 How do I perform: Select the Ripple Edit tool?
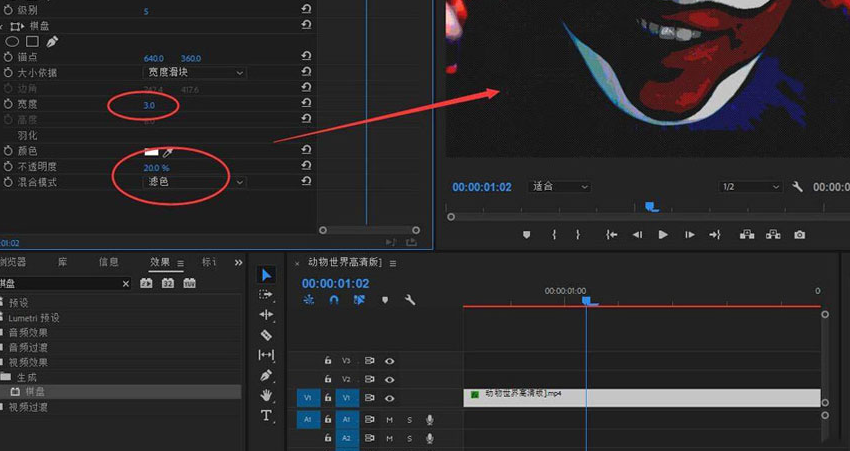[266, 315]
